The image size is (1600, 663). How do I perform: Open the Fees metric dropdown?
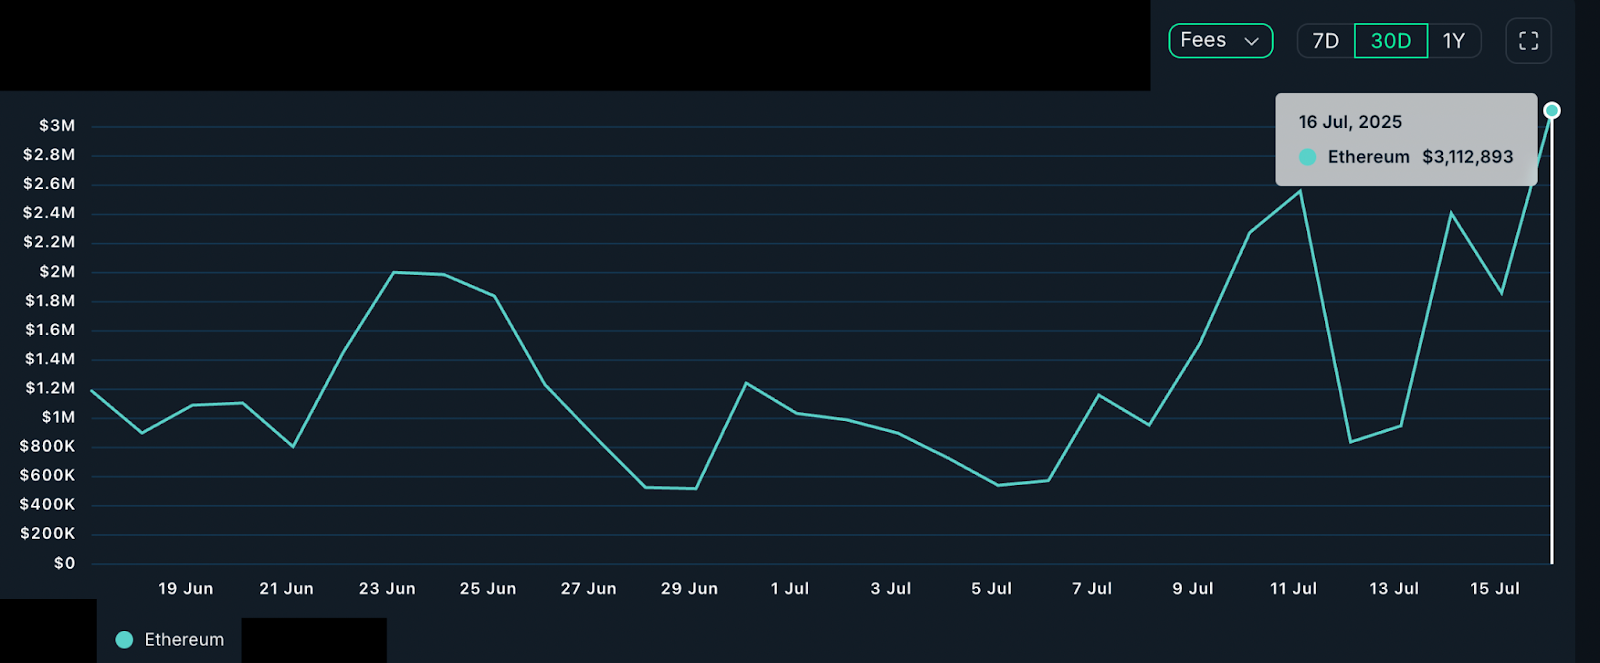(1219, 41)
